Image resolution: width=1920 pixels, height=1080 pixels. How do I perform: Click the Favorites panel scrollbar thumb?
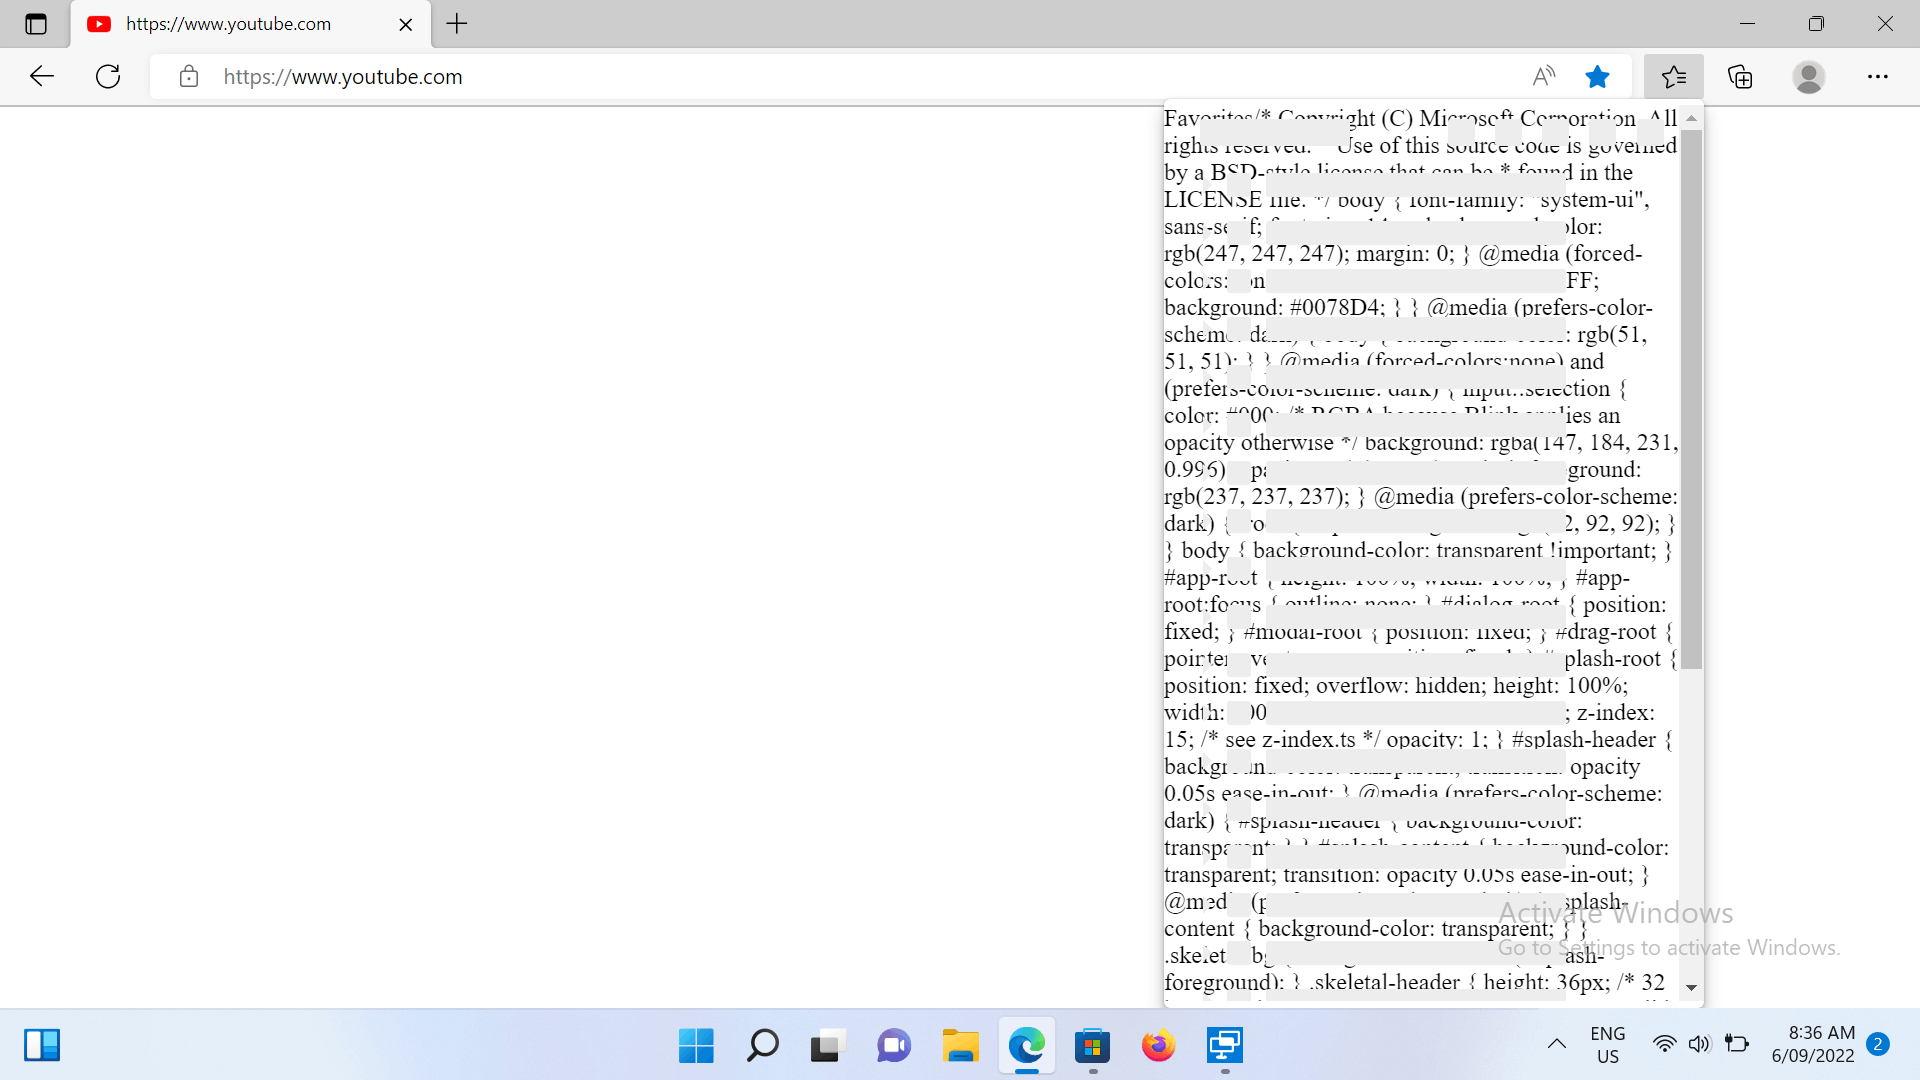[1691, 400]
